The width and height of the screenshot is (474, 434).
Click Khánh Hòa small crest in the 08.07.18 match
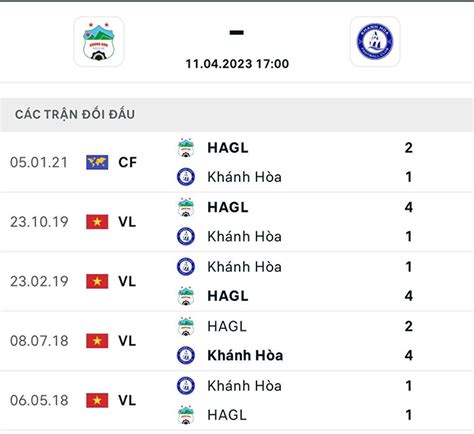tap(186, 355)
